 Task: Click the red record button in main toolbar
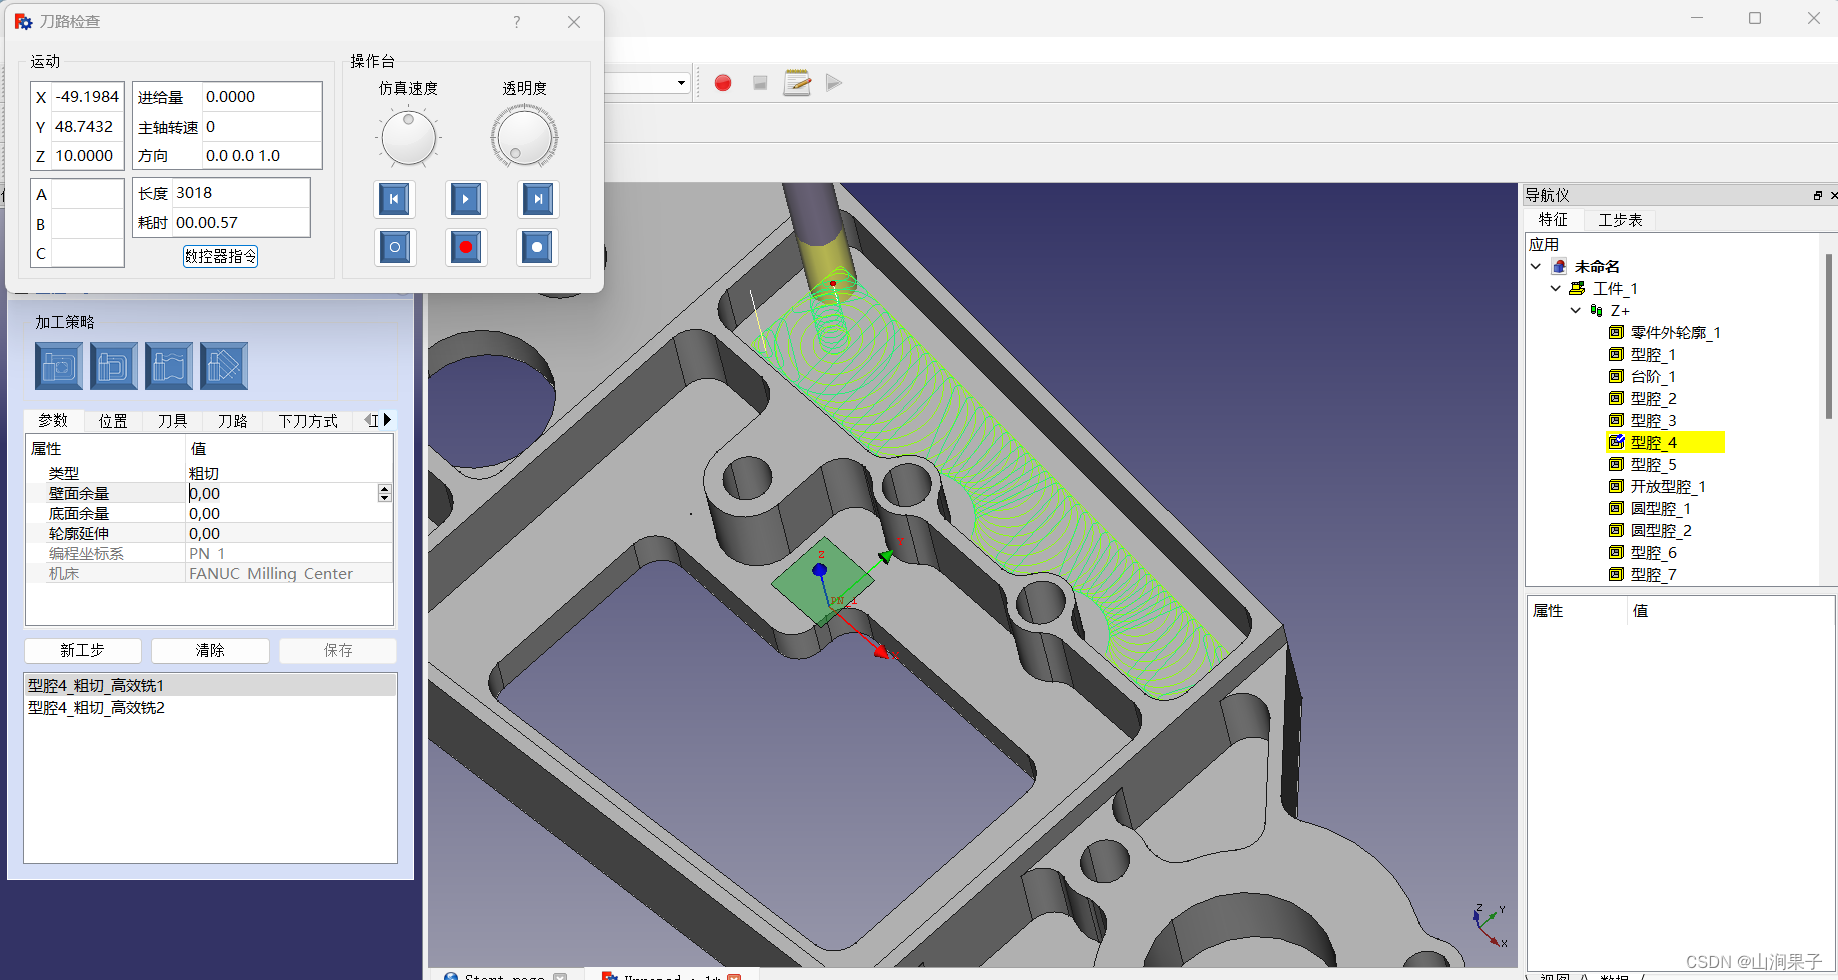(x=723, y=83)
